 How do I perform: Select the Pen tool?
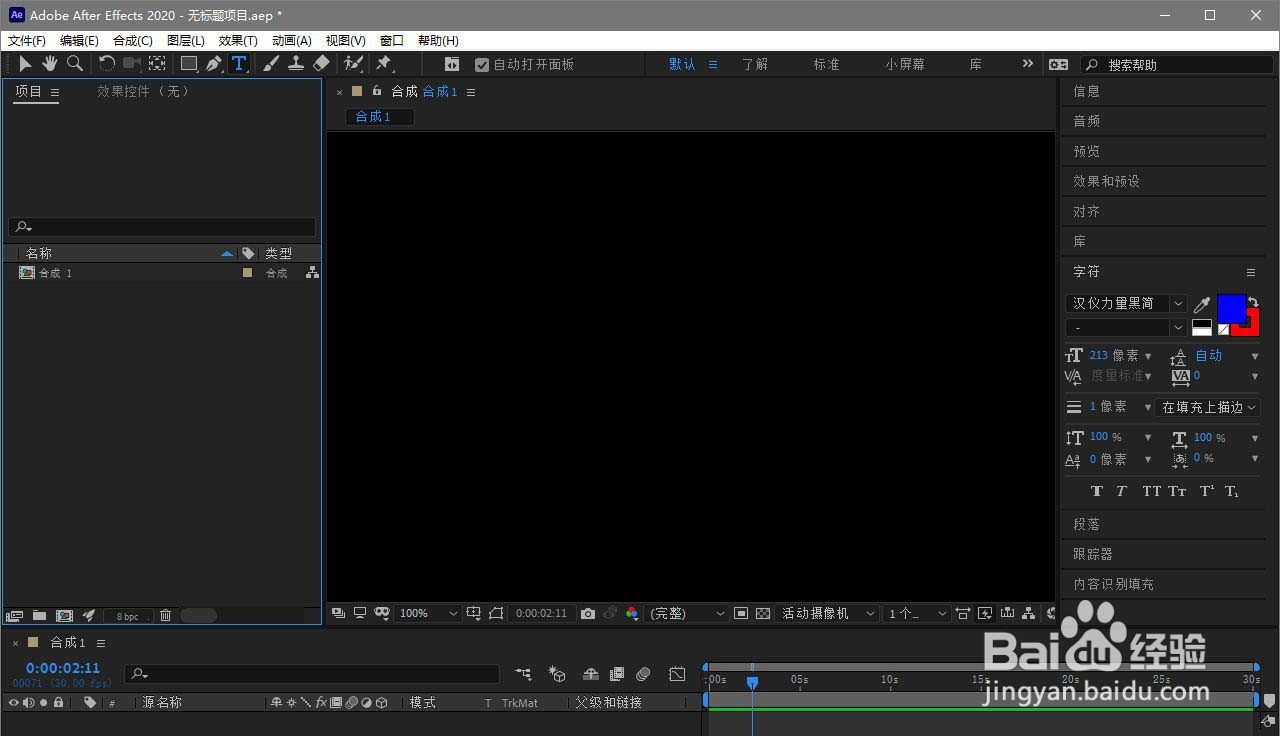point(214,64)
